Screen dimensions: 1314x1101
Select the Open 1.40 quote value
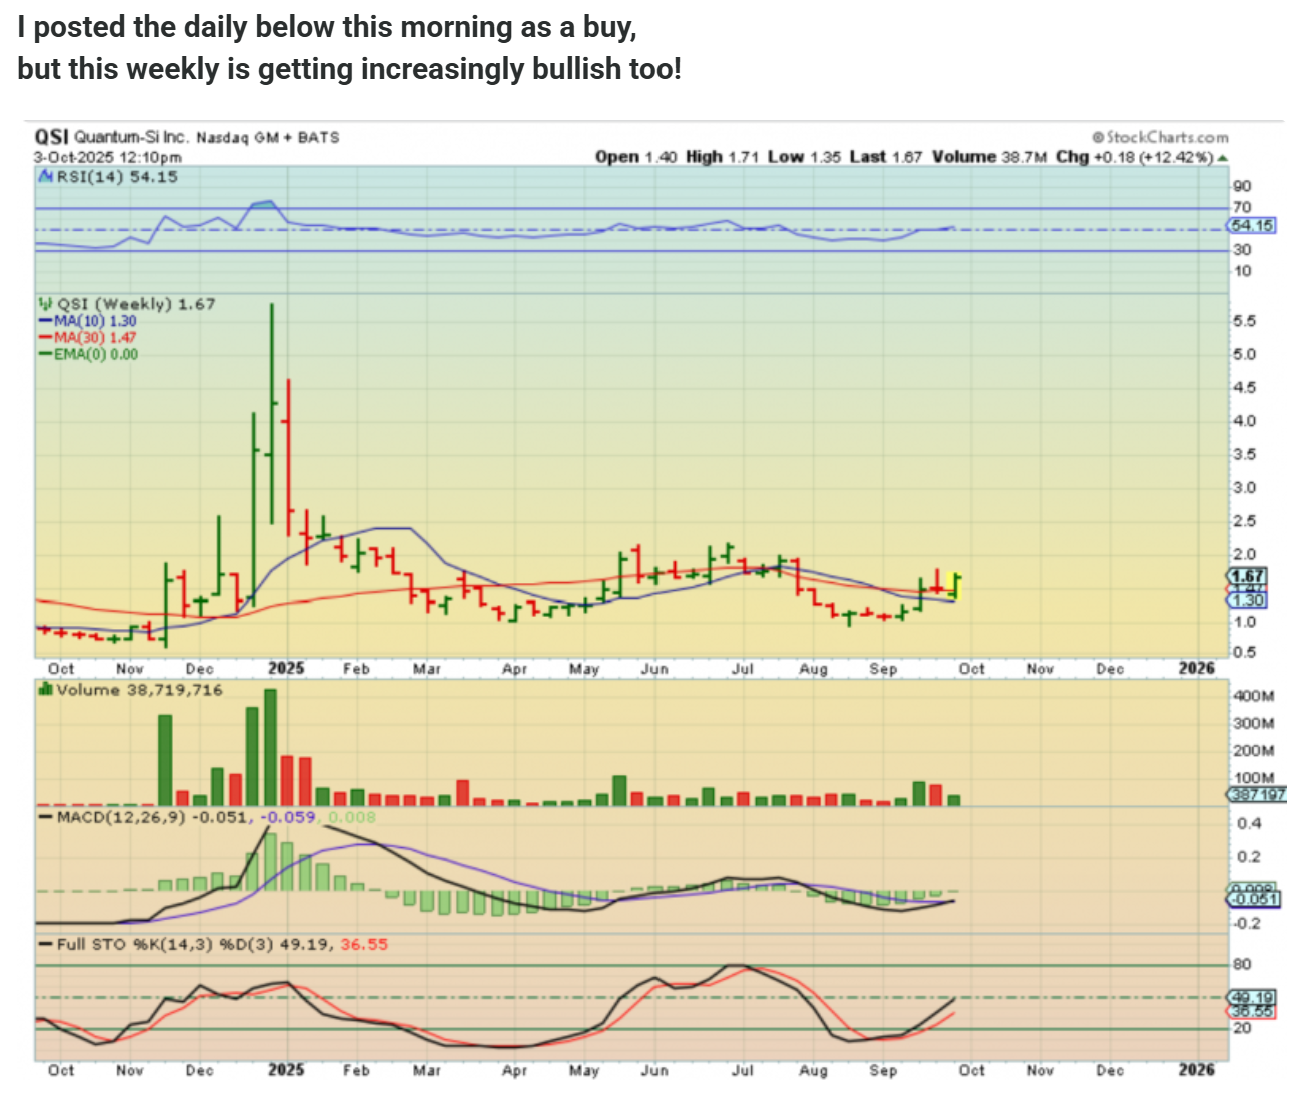pyautogui.click(x=636, y=157)
